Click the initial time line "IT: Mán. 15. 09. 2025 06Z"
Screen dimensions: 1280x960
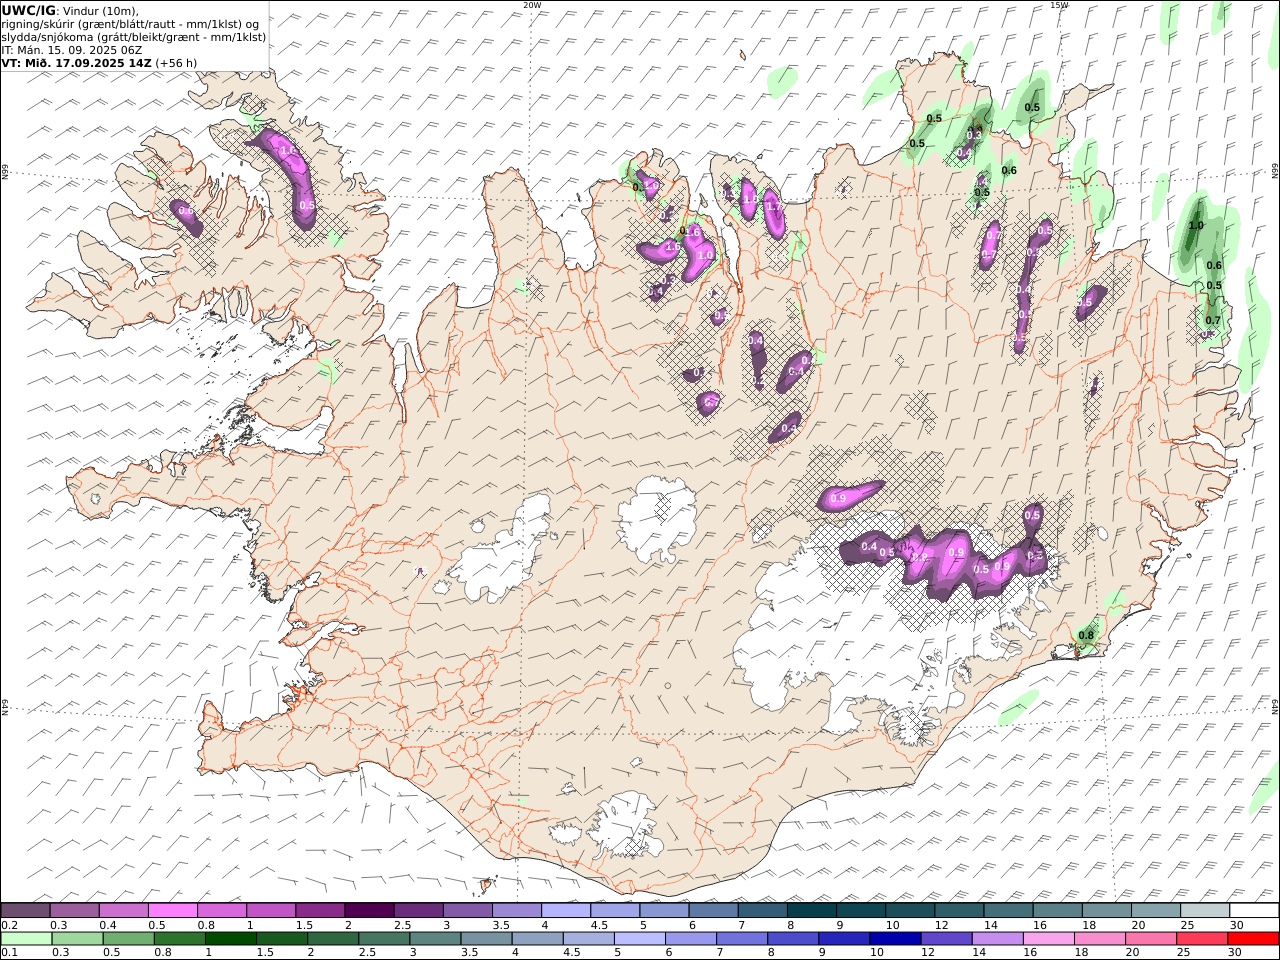pyautogui.click(x=72, y=49)
